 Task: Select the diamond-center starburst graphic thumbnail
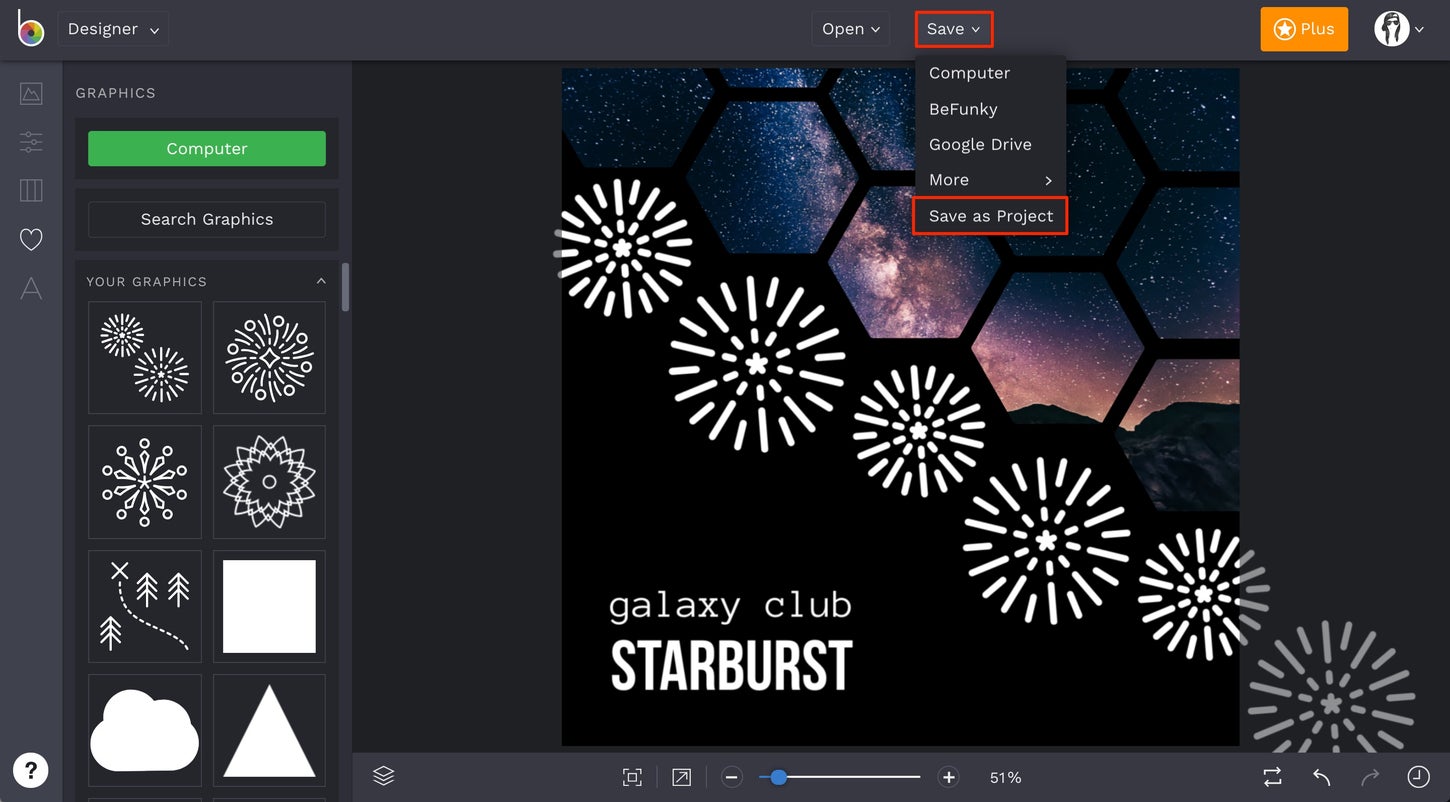[x=269, y=358]
